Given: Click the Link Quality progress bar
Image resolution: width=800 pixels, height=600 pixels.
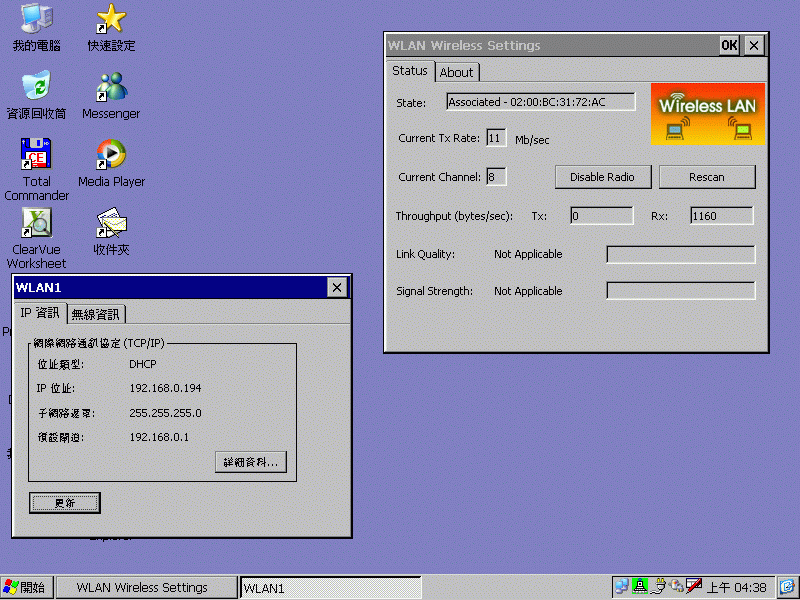Looking at the screenshot, I should coord(681,255).
